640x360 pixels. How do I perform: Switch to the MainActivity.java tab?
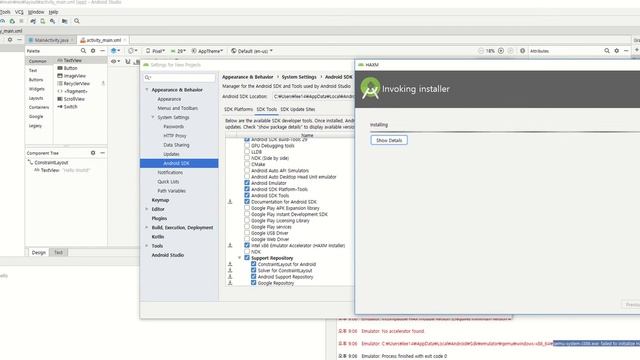click(51, 40)
